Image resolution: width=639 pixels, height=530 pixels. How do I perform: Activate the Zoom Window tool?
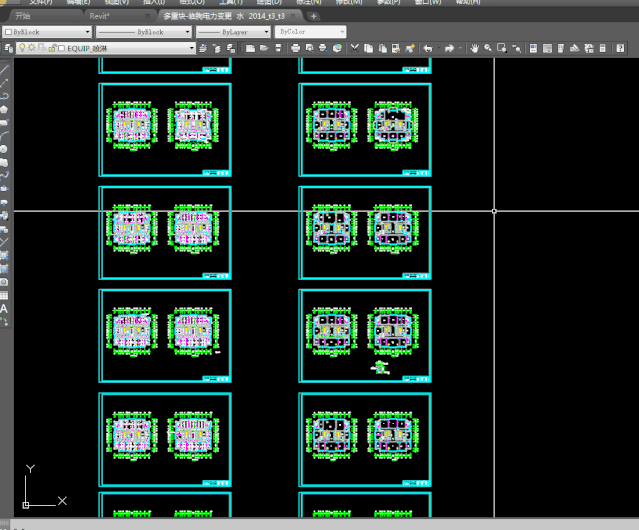tap(502, 48)
